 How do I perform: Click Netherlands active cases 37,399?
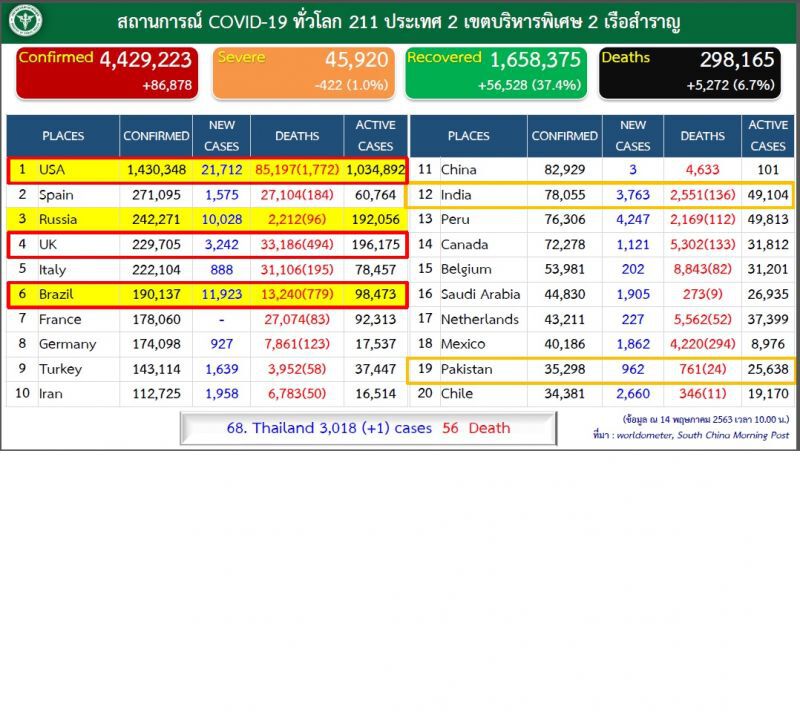point(767,319)
